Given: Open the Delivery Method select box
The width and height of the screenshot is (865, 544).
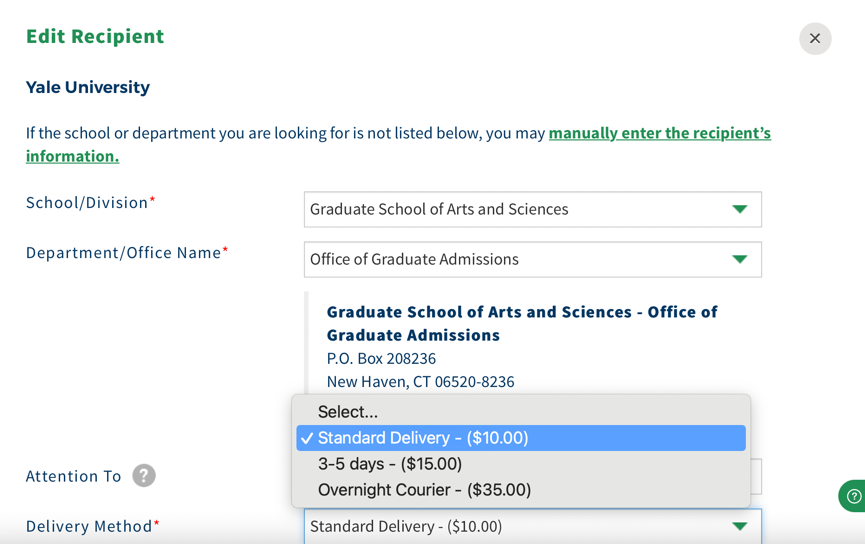Looking at the screenshot, I should coord(520,526).
